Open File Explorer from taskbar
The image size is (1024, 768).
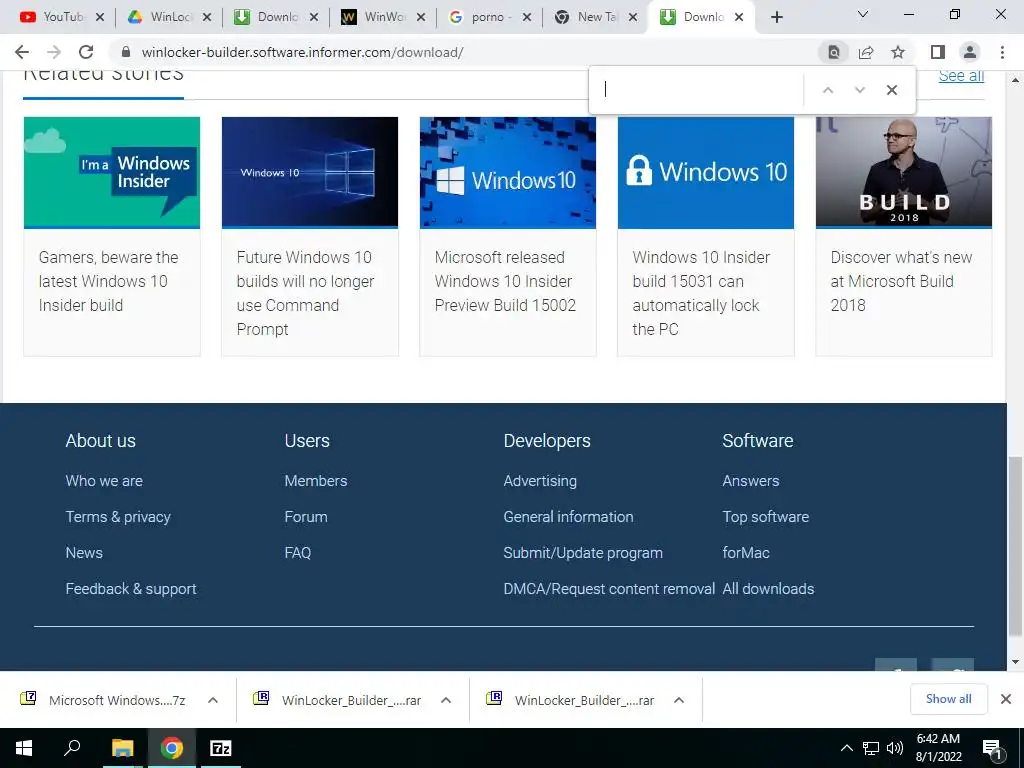coord(122,748)
